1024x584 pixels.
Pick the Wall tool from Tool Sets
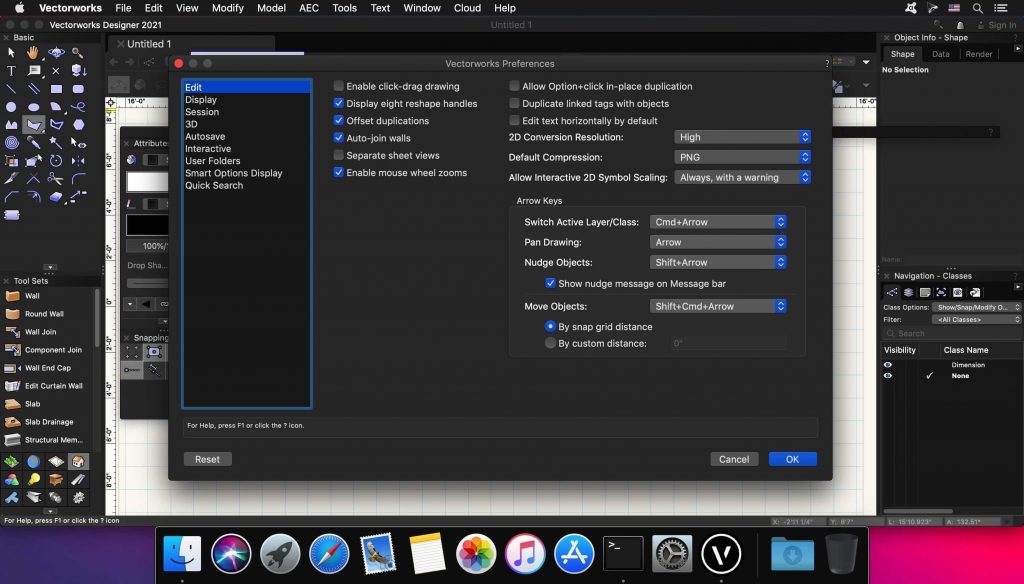click(32, 295)
